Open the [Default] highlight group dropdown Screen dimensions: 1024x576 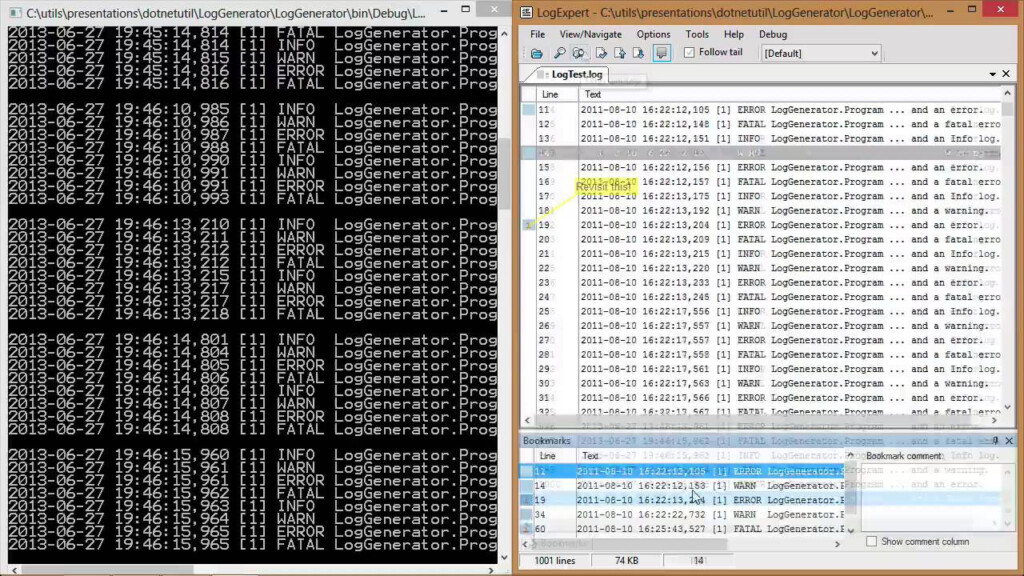821,54
